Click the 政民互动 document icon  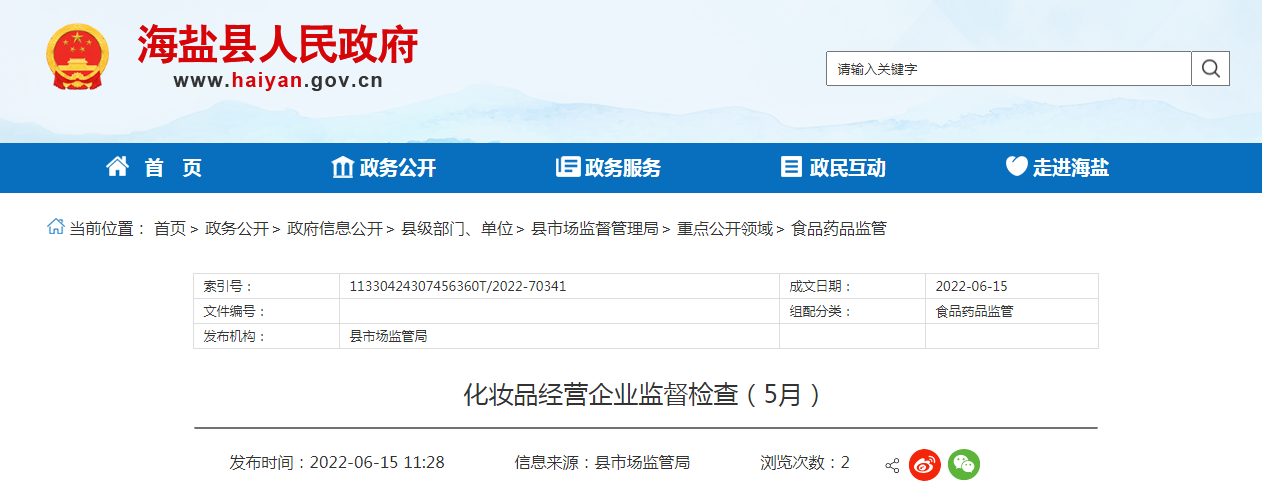(x=791, y=167)
